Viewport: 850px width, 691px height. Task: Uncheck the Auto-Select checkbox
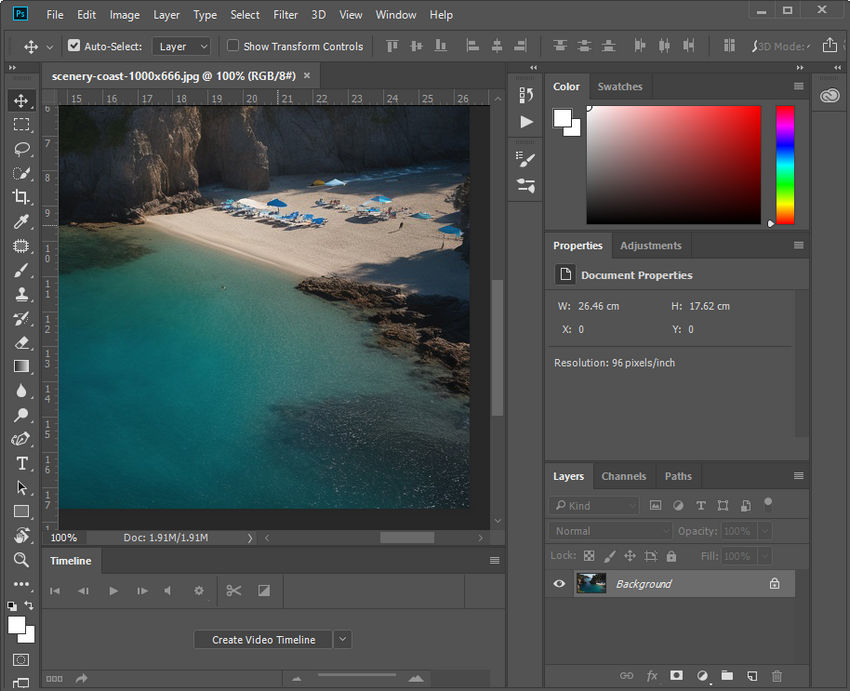click(74, 46)
